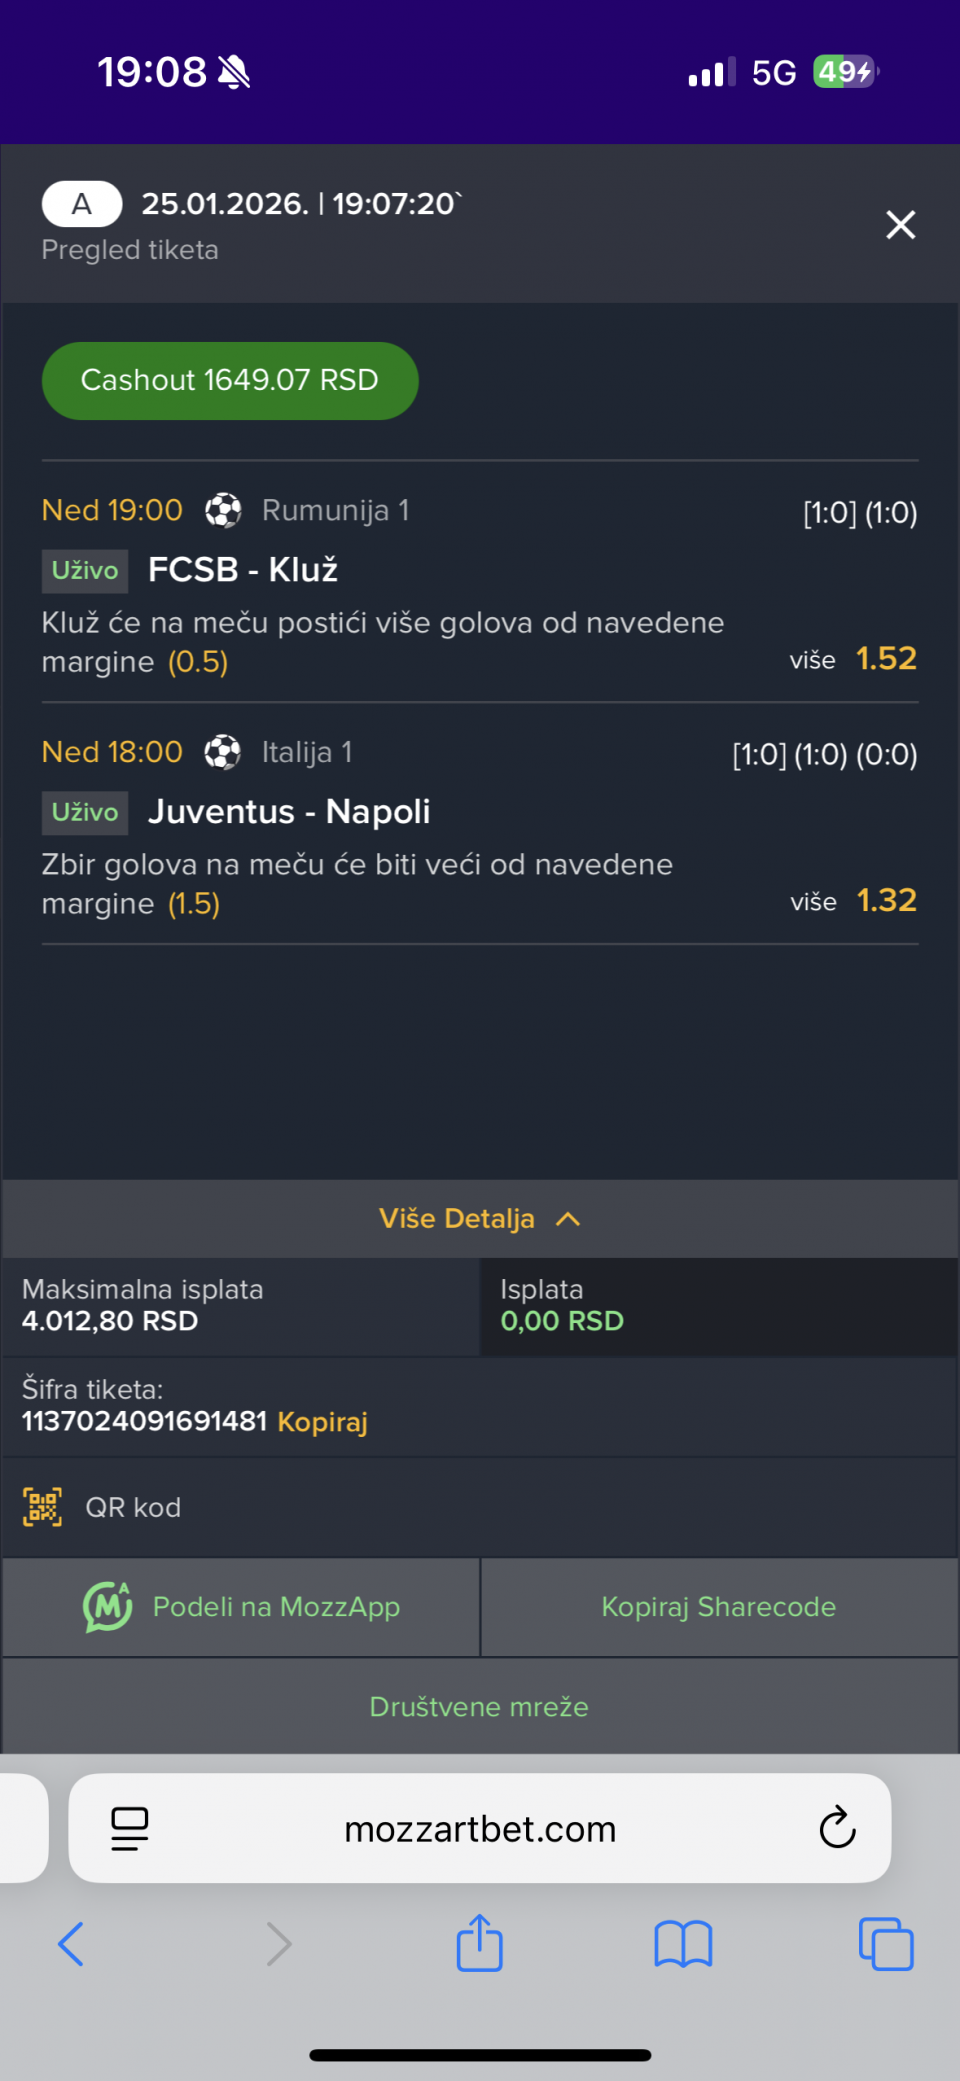960x2081 pixels.
Task: Go back in Safari browser
Action: point(71,1944)
